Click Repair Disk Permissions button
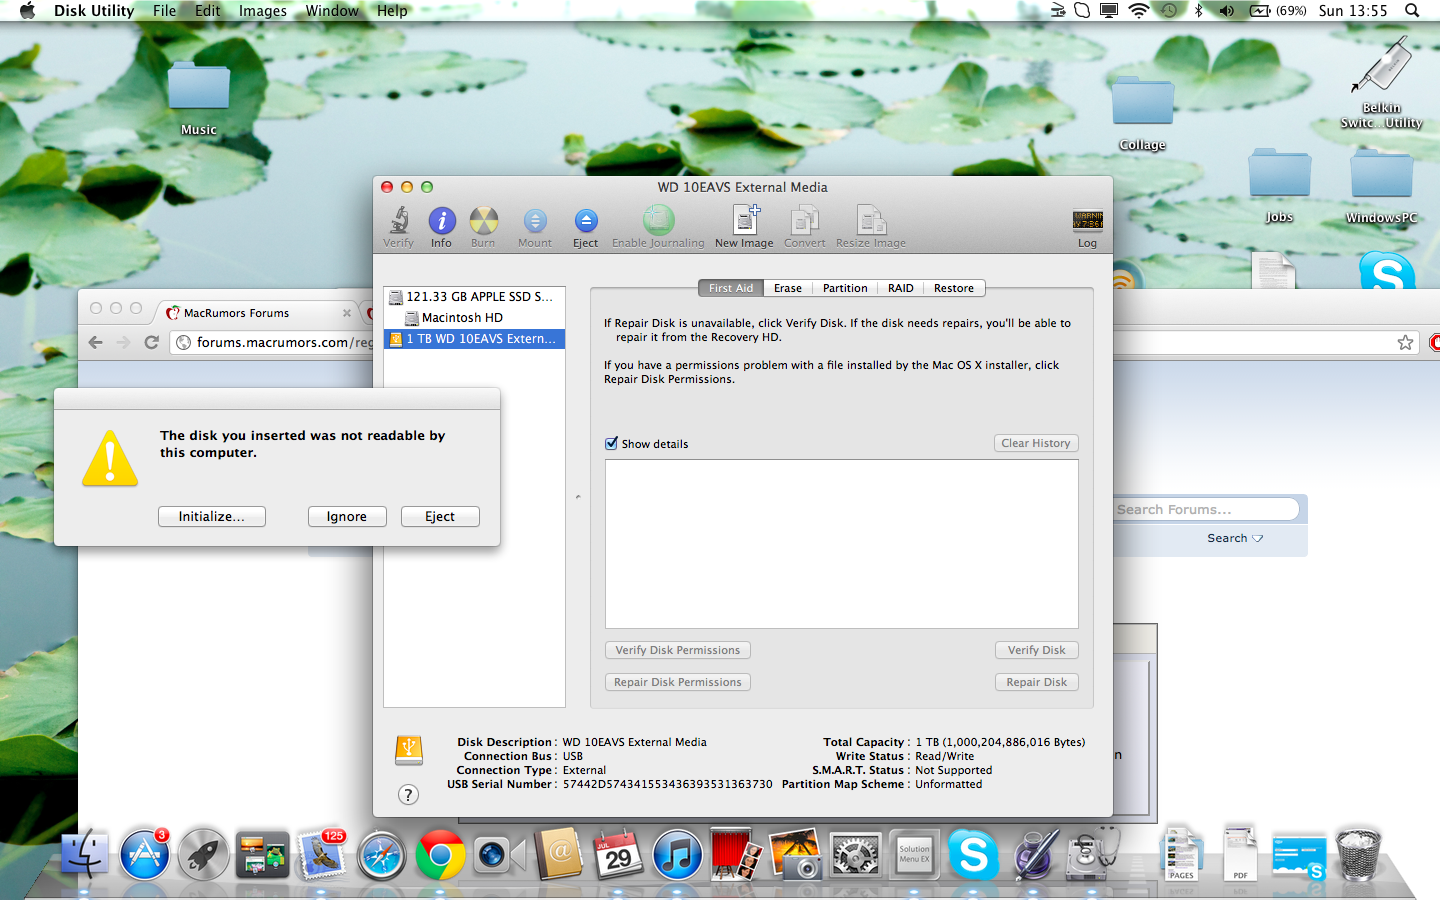 678,682
